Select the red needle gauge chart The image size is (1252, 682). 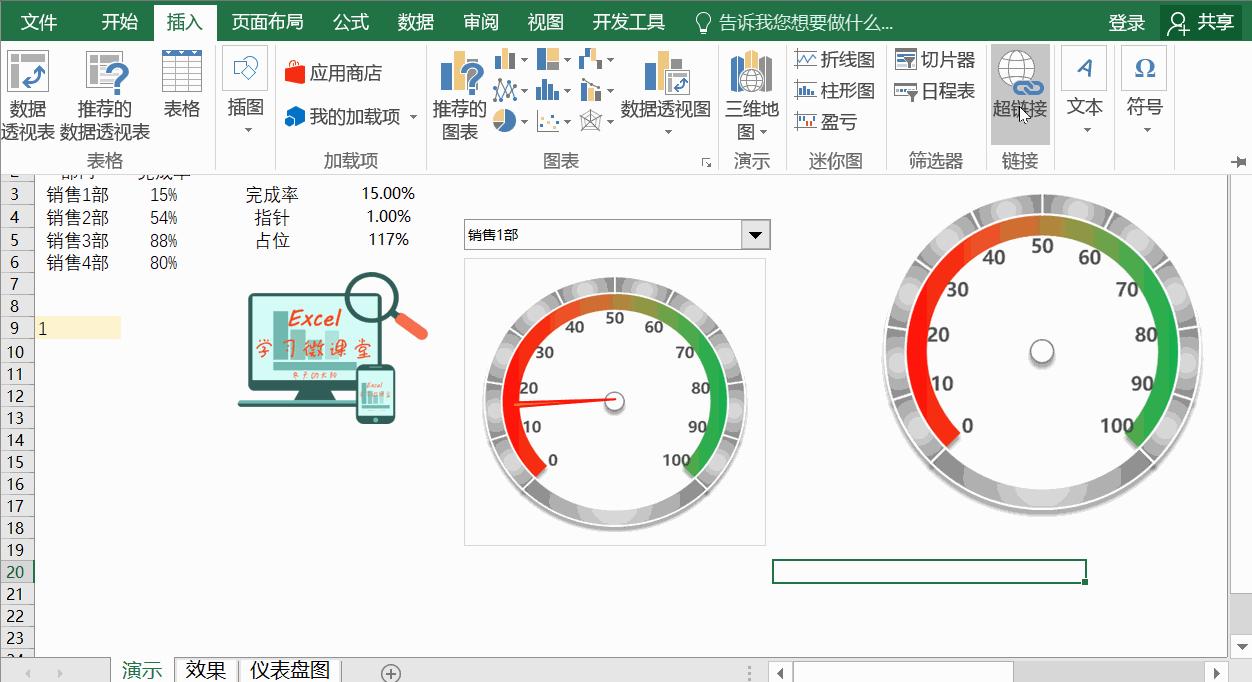[x=614, y=400]
